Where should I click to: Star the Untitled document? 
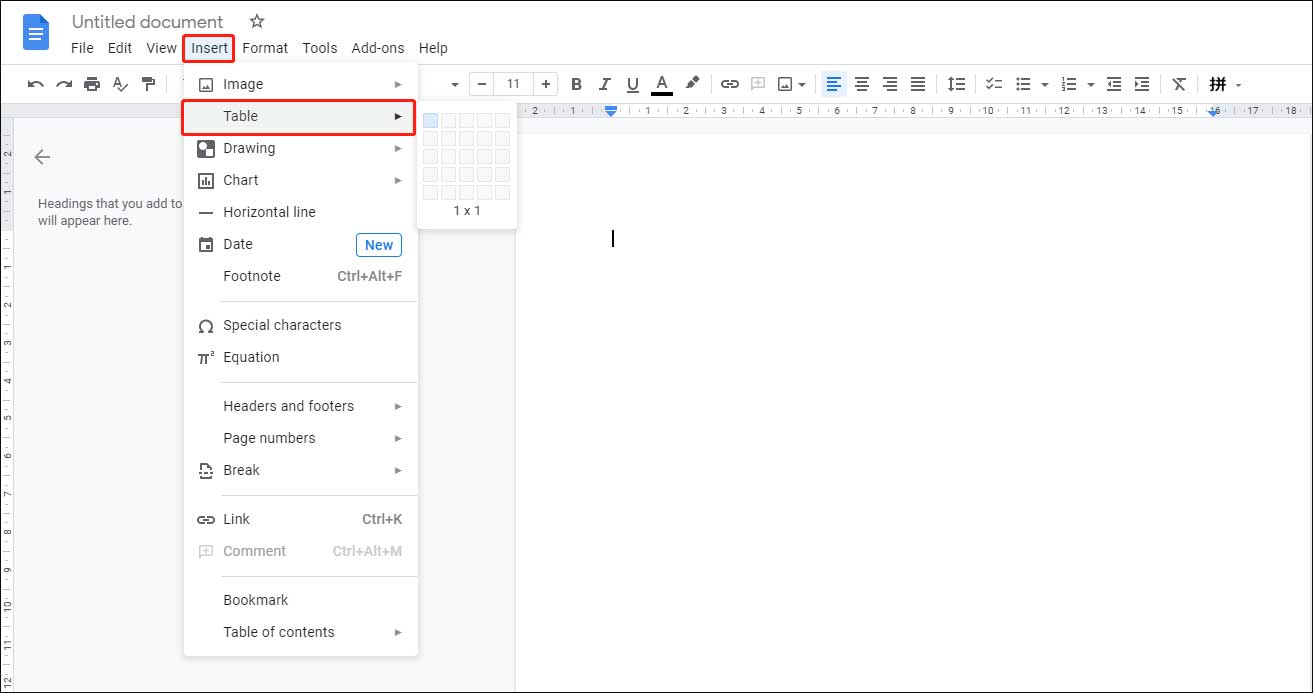(257, 21)
